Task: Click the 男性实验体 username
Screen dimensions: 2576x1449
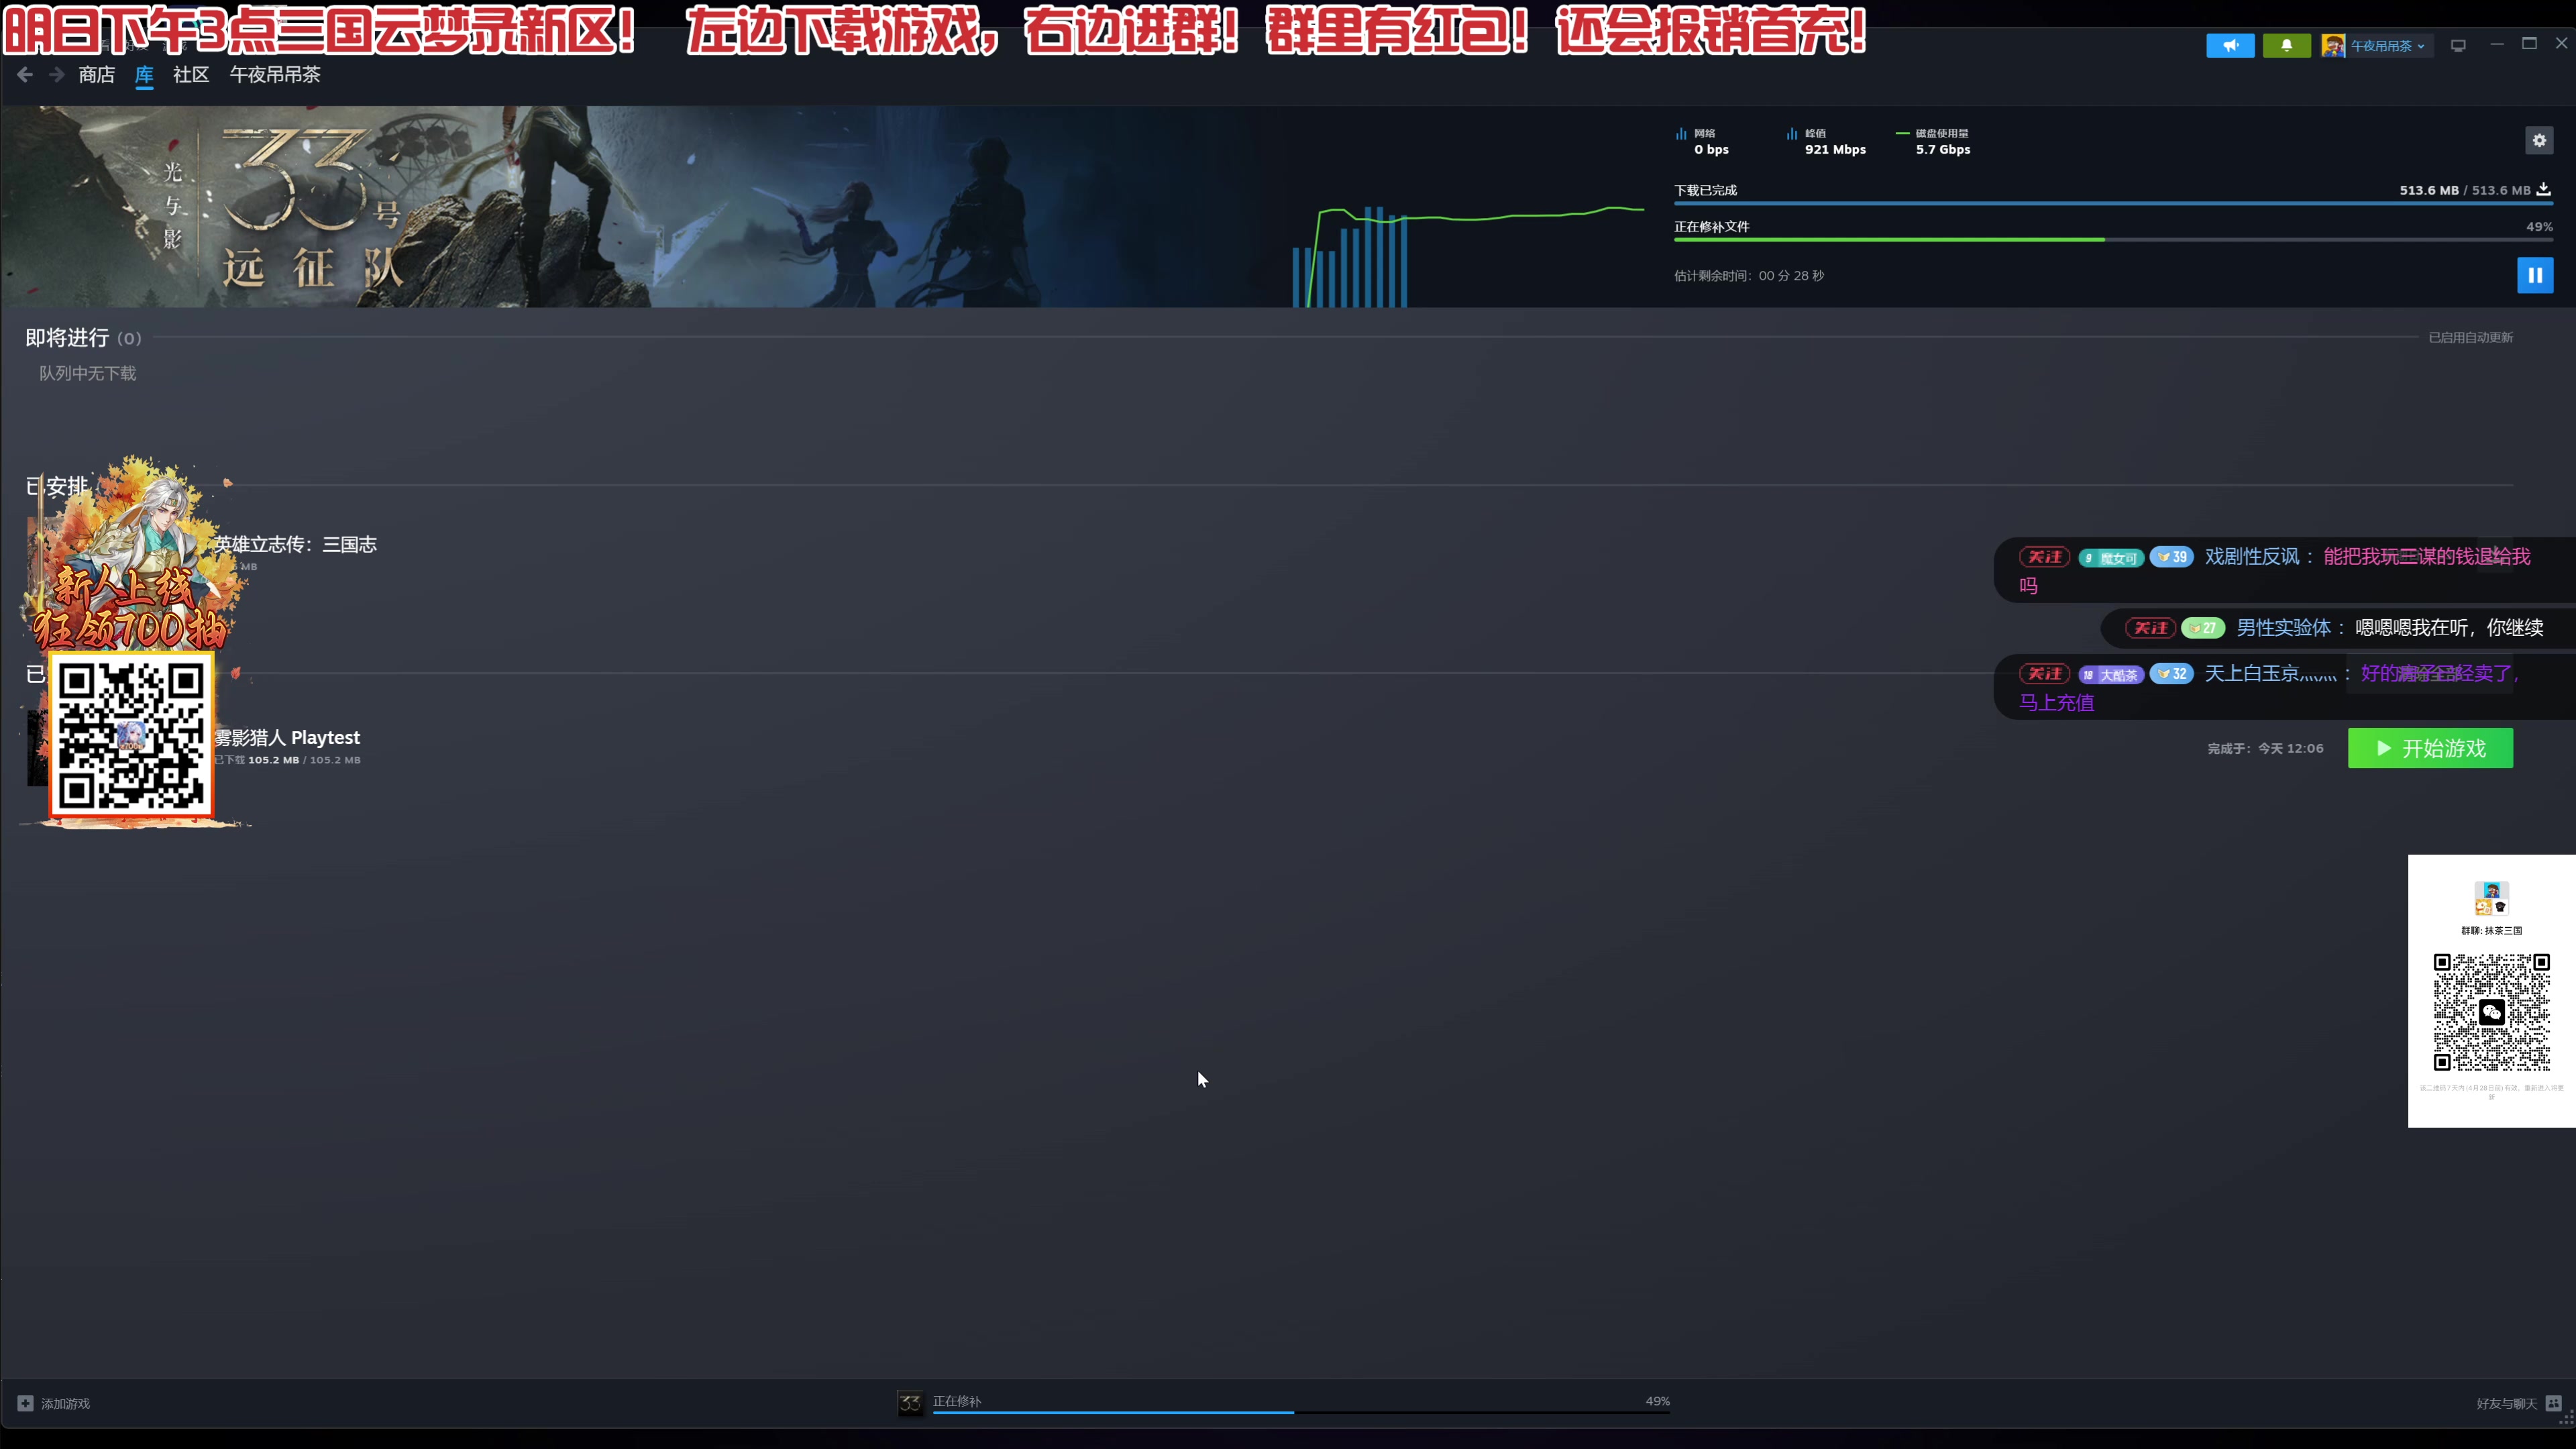Action: tap(2283, 628)
